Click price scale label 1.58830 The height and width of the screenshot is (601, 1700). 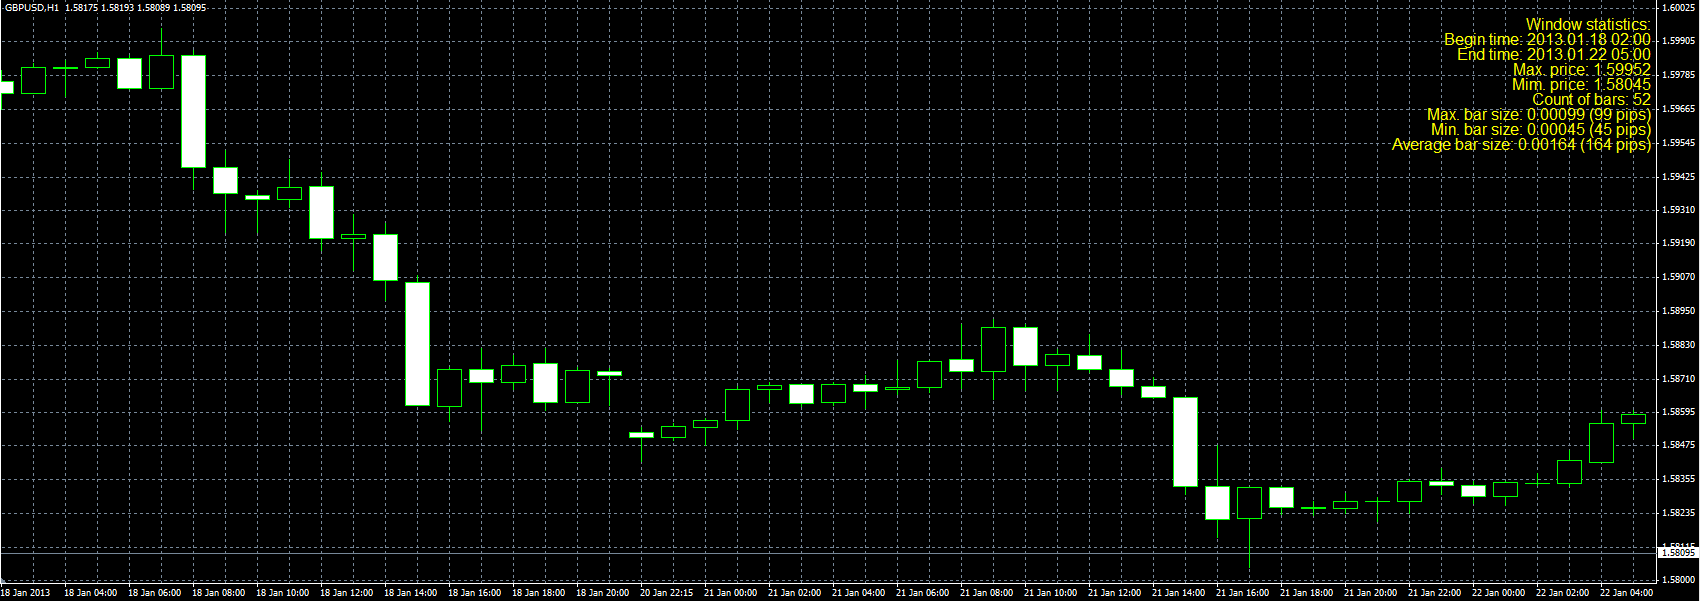click(x=1679, y=345)
